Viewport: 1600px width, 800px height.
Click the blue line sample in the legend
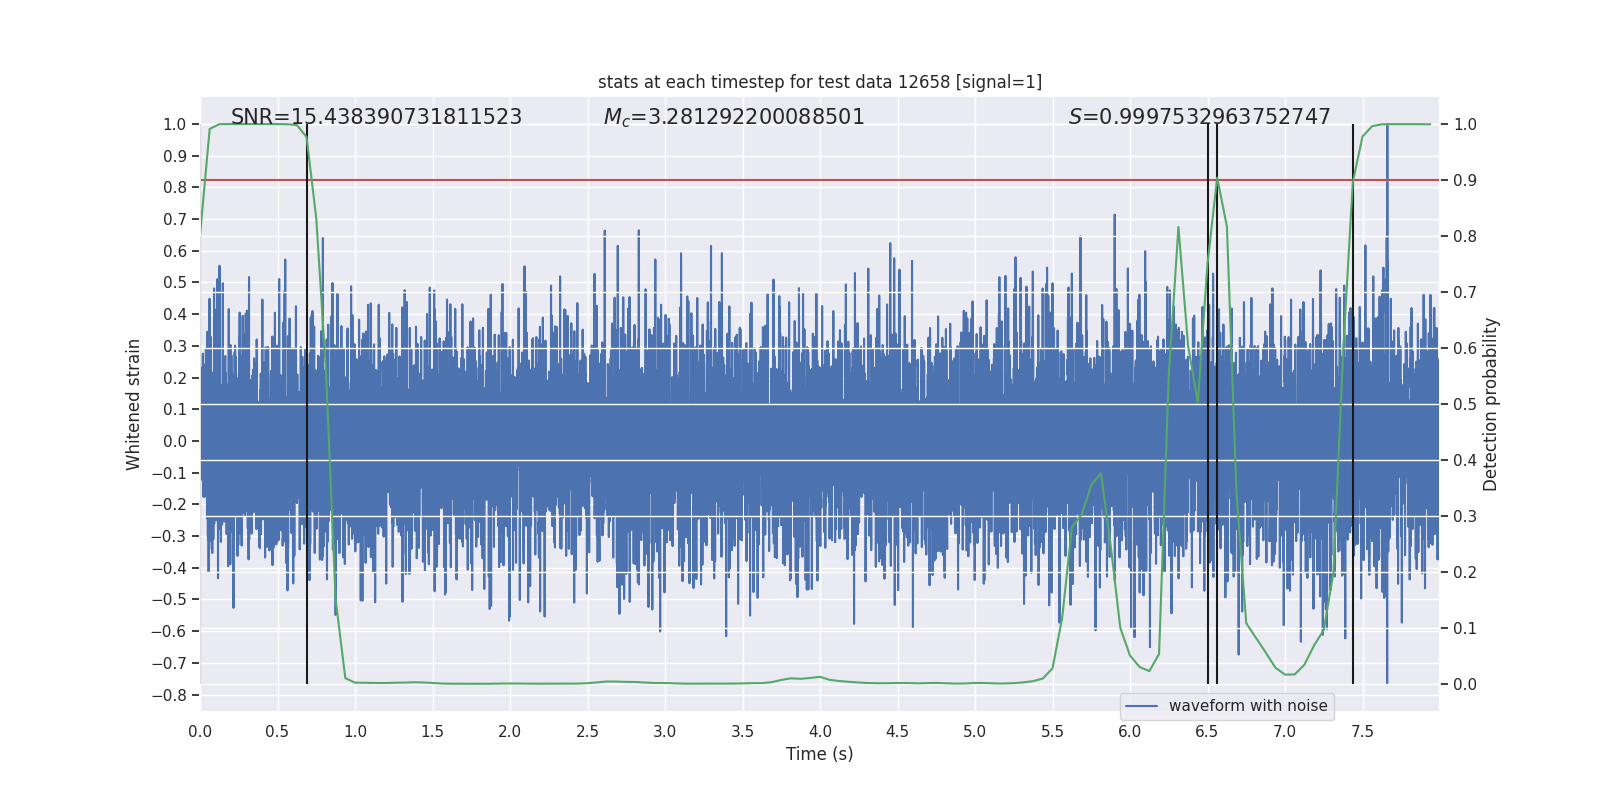1141,706
